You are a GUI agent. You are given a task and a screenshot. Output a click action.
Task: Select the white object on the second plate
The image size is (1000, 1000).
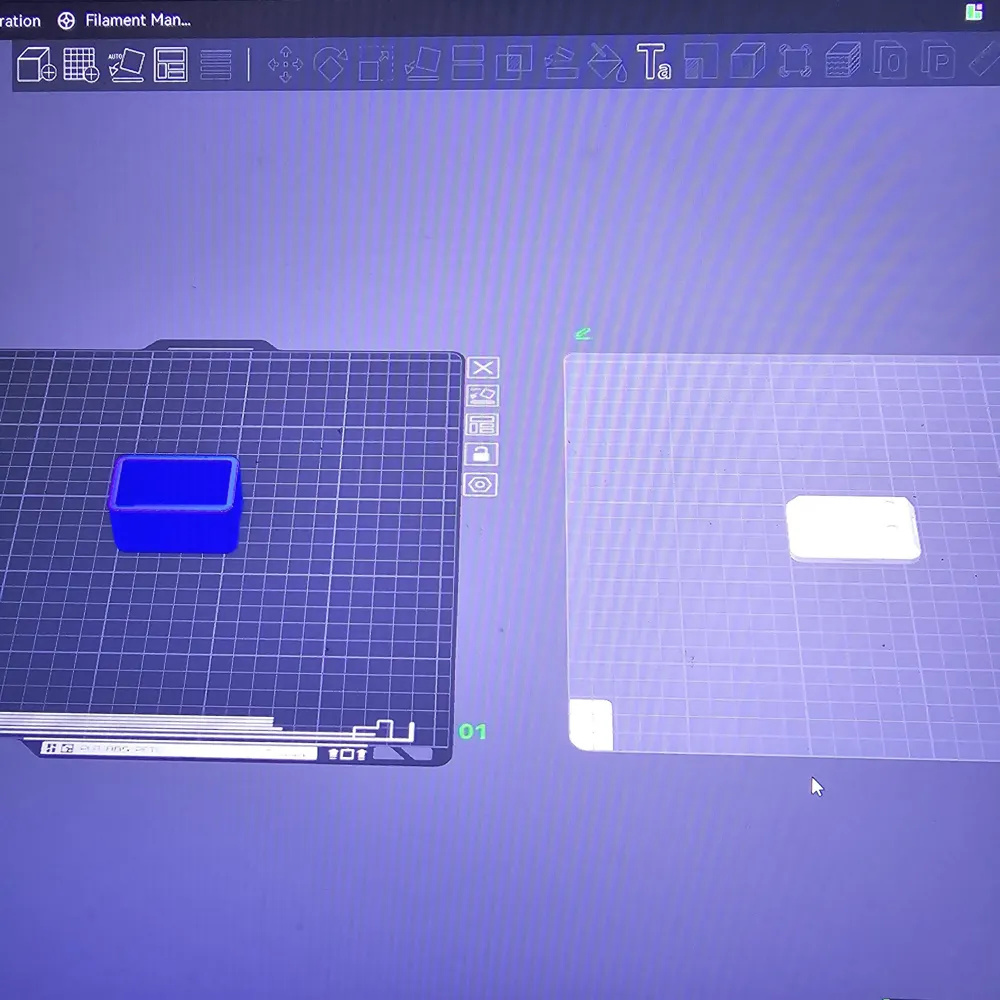(x=853, y=529)
